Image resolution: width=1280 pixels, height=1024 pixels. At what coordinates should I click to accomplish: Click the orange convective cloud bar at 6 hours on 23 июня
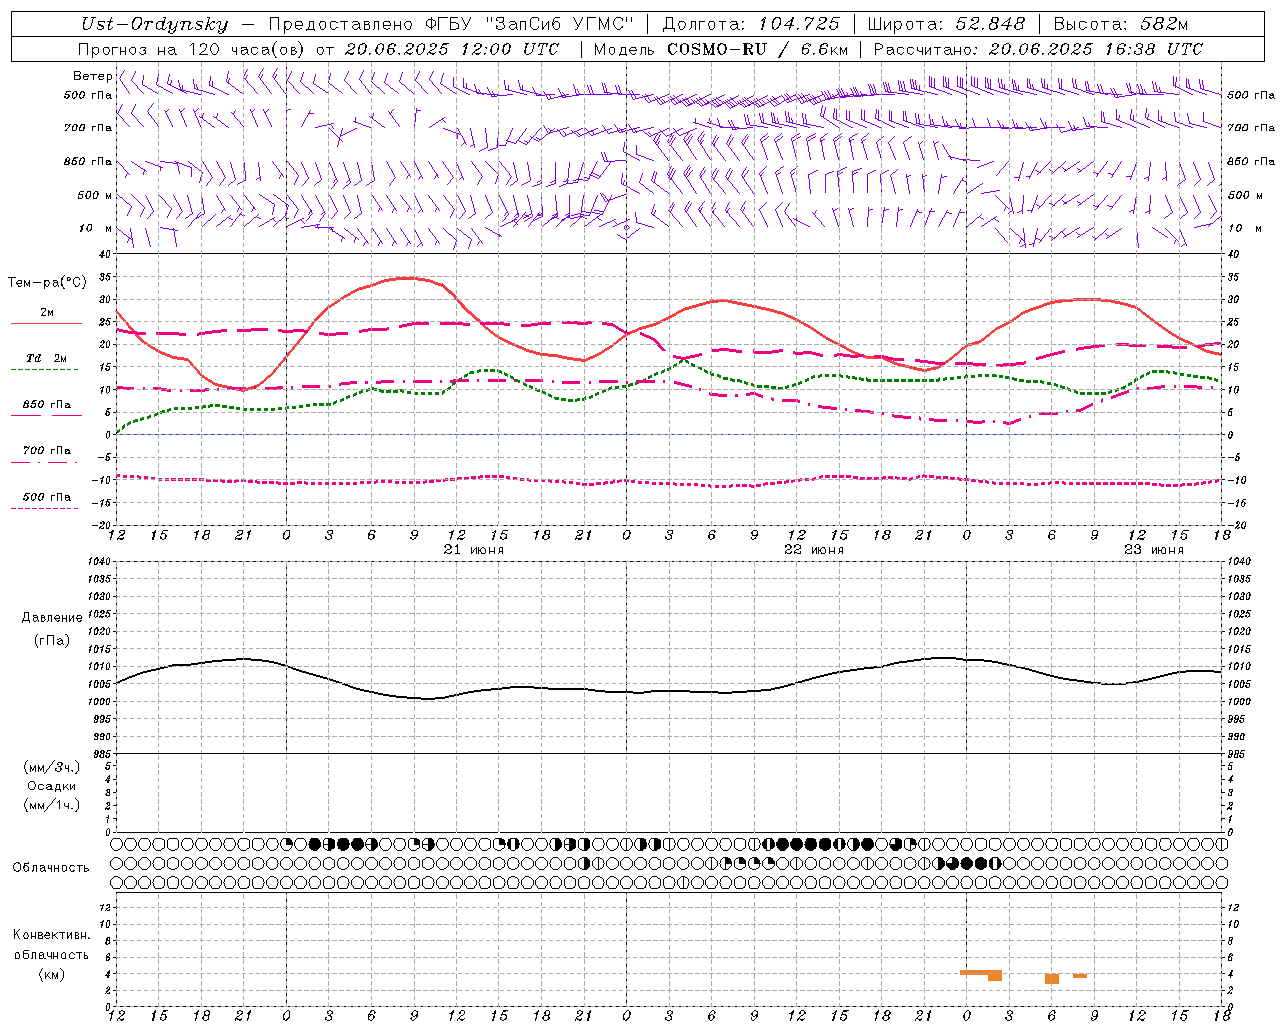point(1052,979)
